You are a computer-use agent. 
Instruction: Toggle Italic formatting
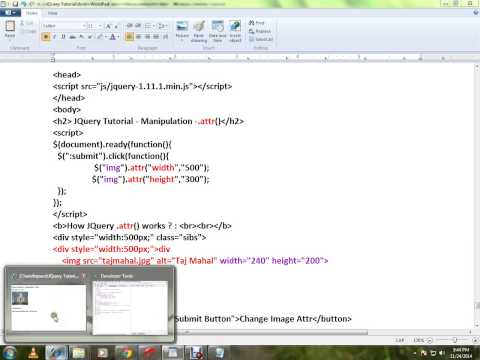point(54,37)
